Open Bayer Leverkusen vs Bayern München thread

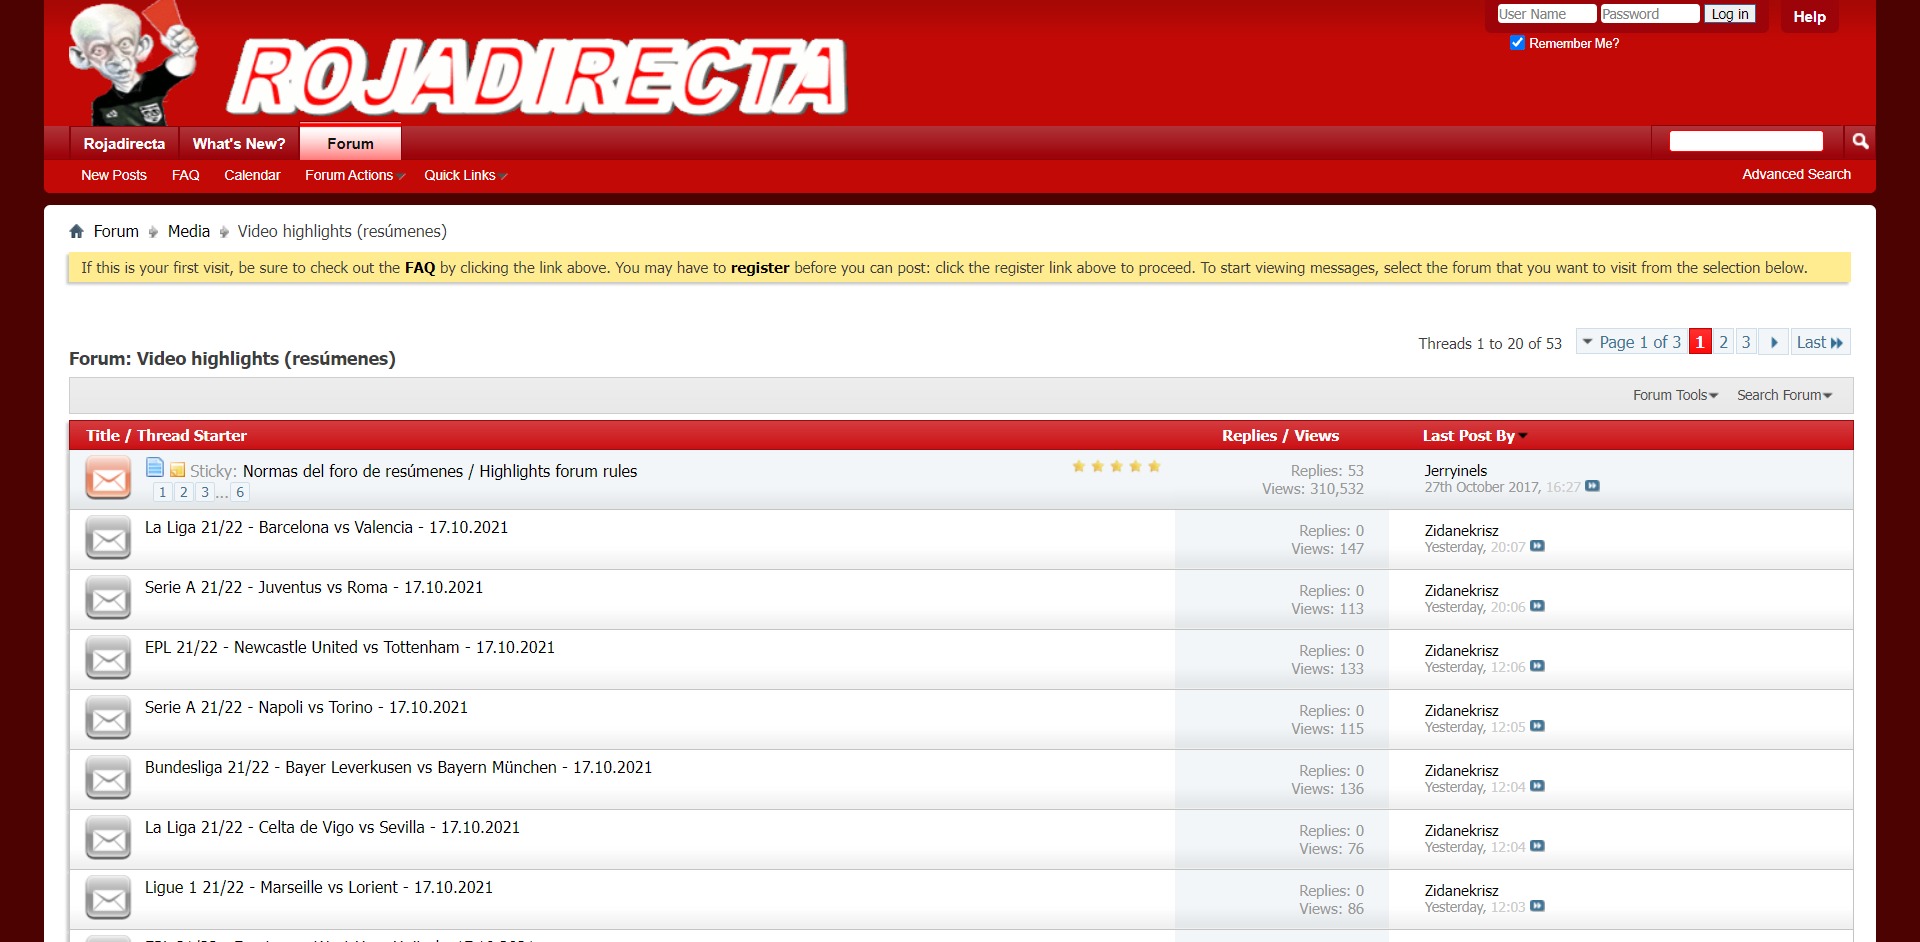398,768
